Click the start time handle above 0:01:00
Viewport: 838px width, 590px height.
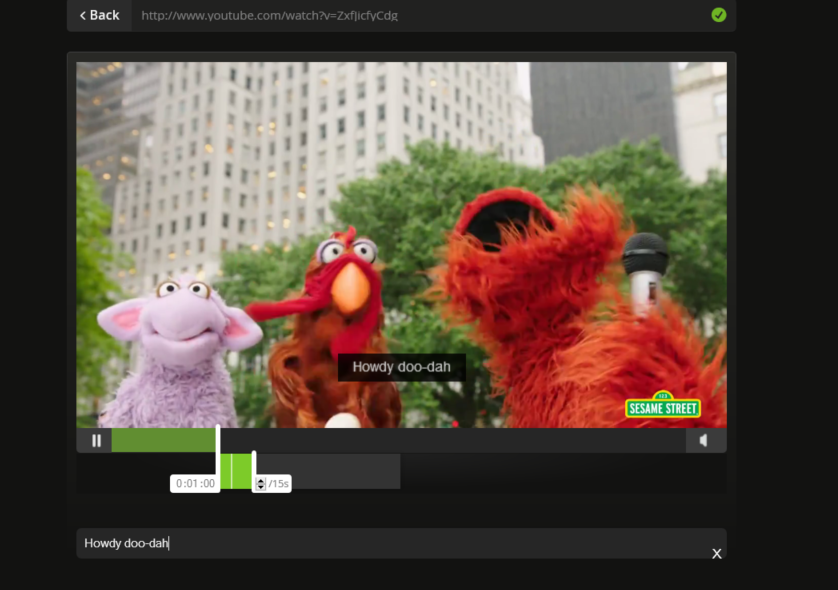(218, 450)
